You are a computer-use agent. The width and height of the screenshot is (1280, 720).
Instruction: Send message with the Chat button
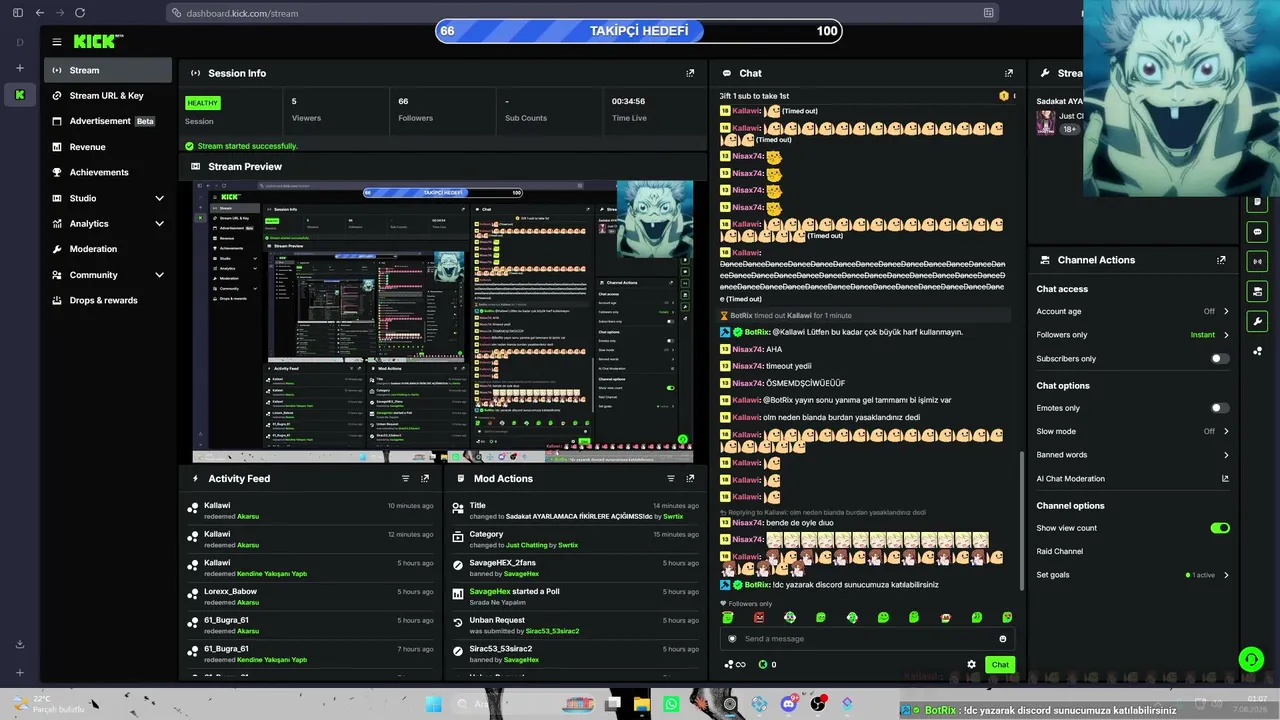1000,664
